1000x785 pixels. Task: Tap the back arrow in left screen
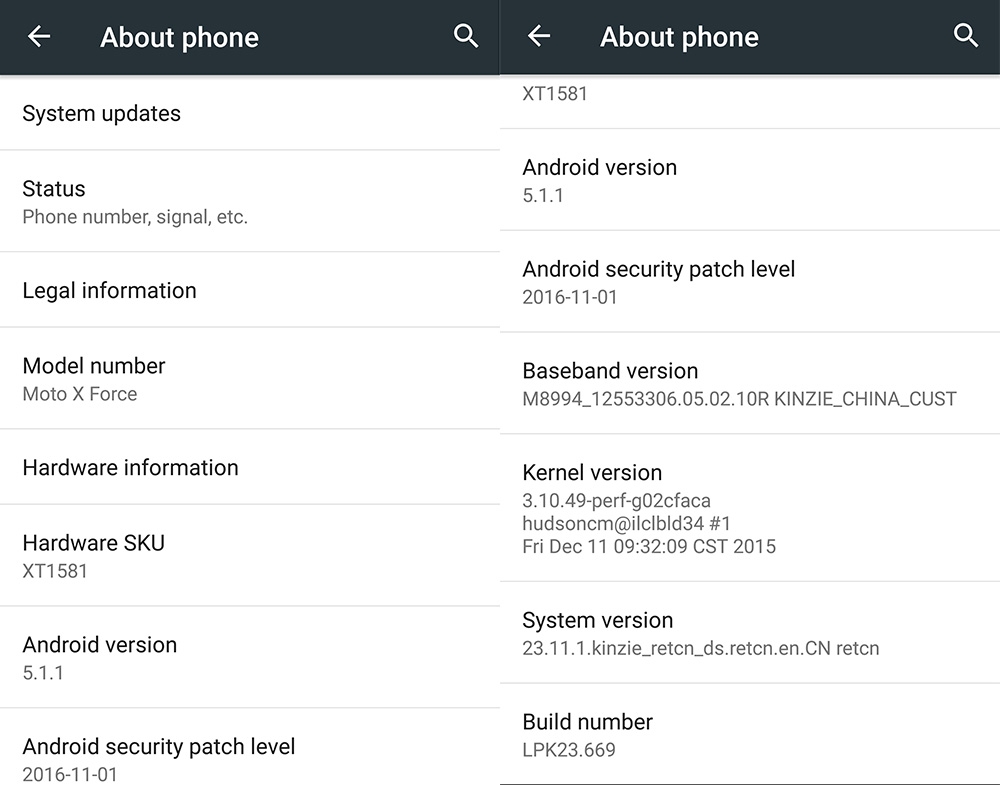point(39,36)
